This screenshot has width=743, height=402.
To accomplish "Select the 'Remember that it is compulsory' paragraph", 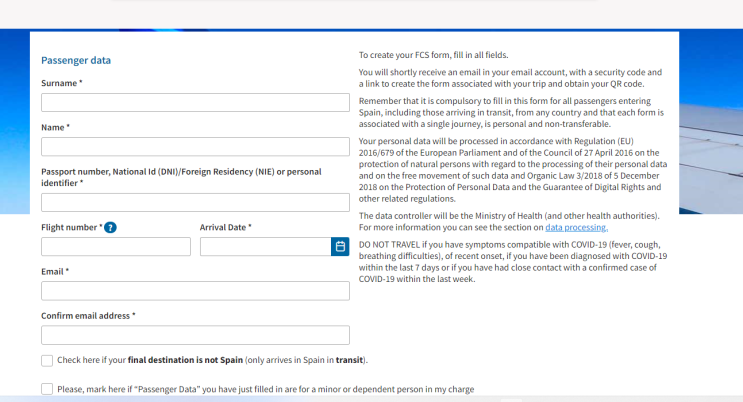I will tap(511, 112).
